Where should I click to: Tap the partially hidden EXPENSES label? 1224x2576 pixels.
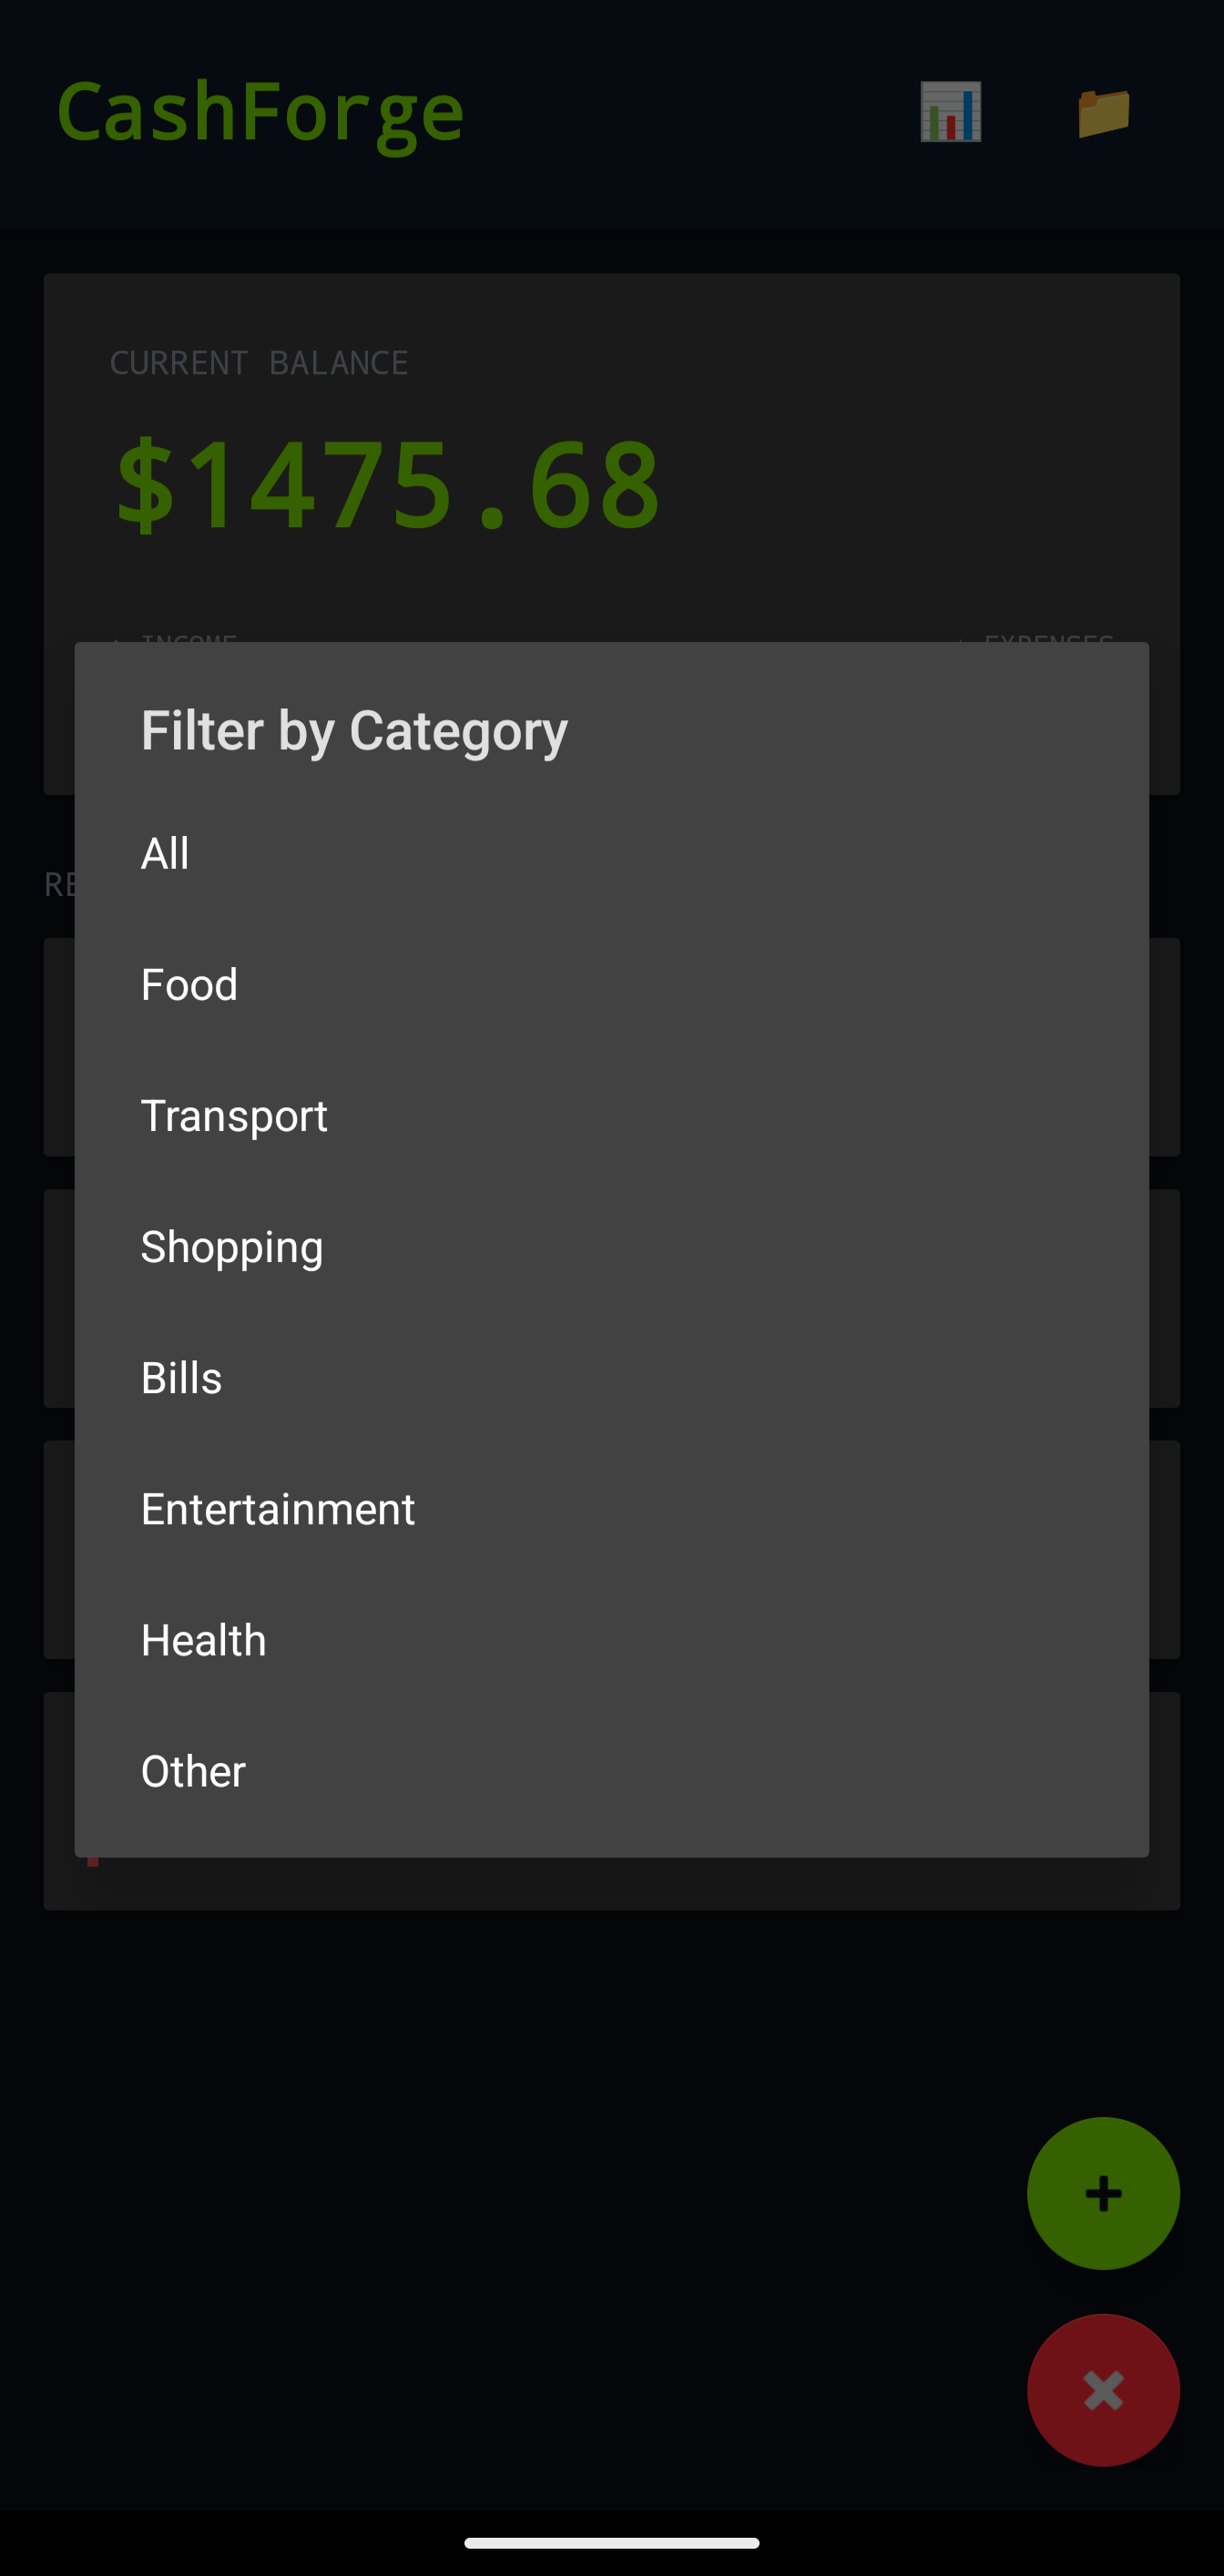click(1048, 637)
